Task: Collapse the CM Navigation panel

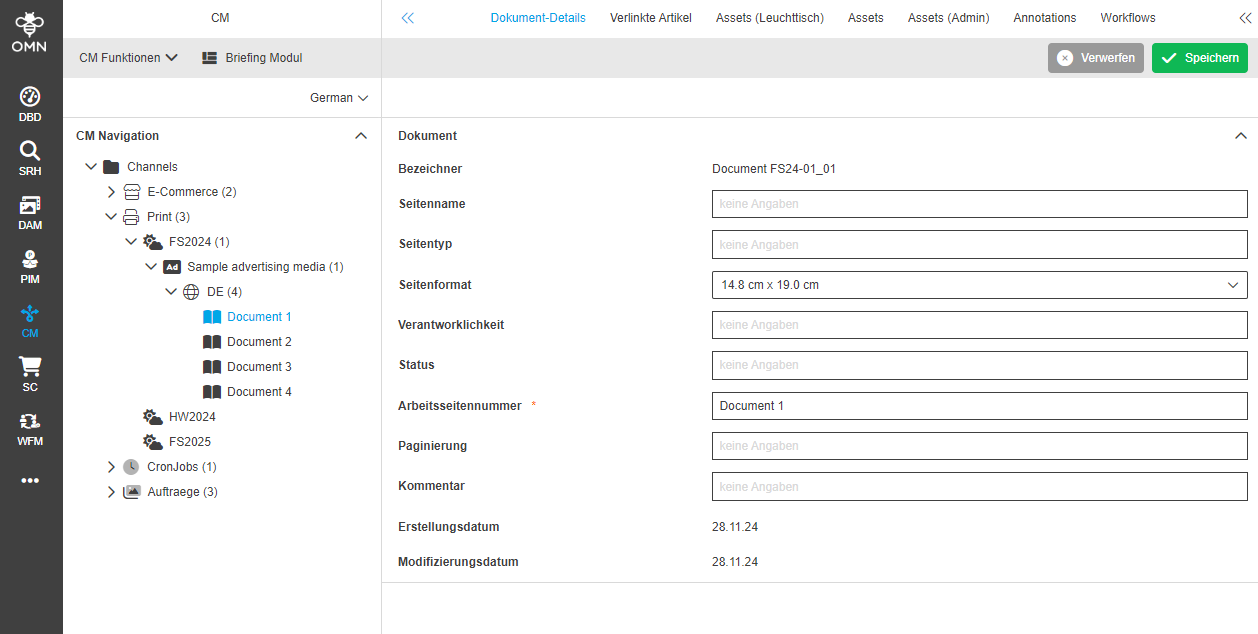Action: (x=361, y=136)
